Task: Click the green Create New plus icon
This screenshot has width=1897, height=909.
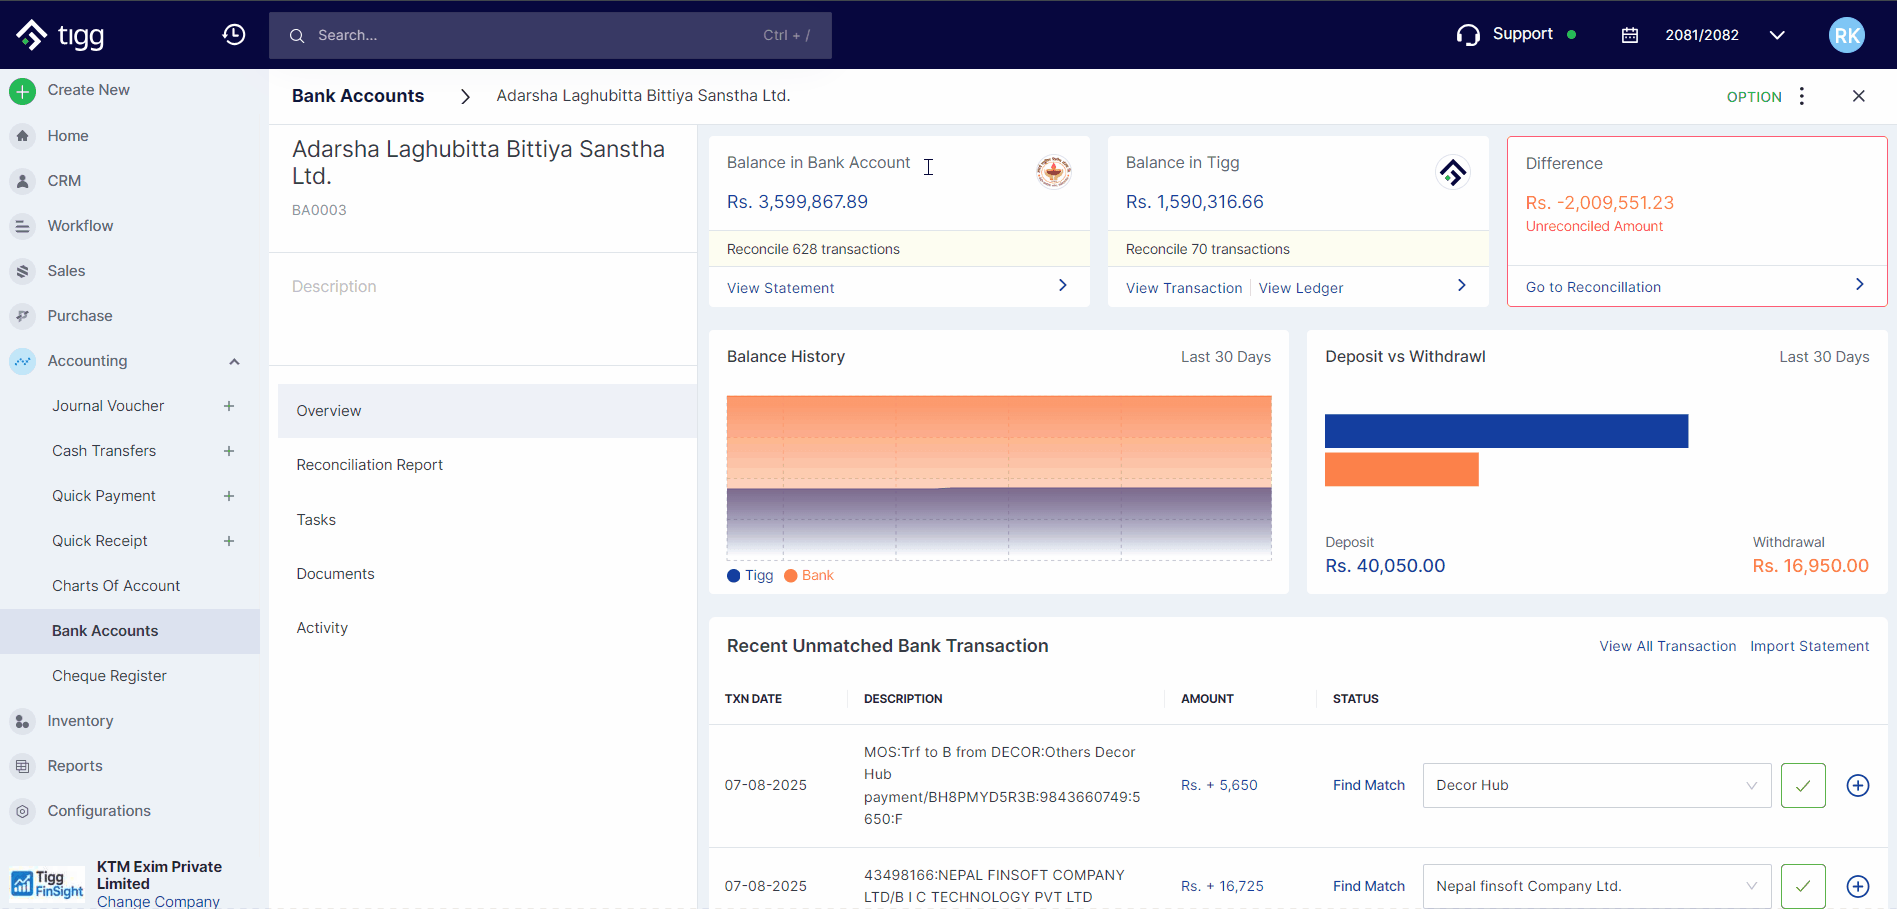Action: coord(22,91)
